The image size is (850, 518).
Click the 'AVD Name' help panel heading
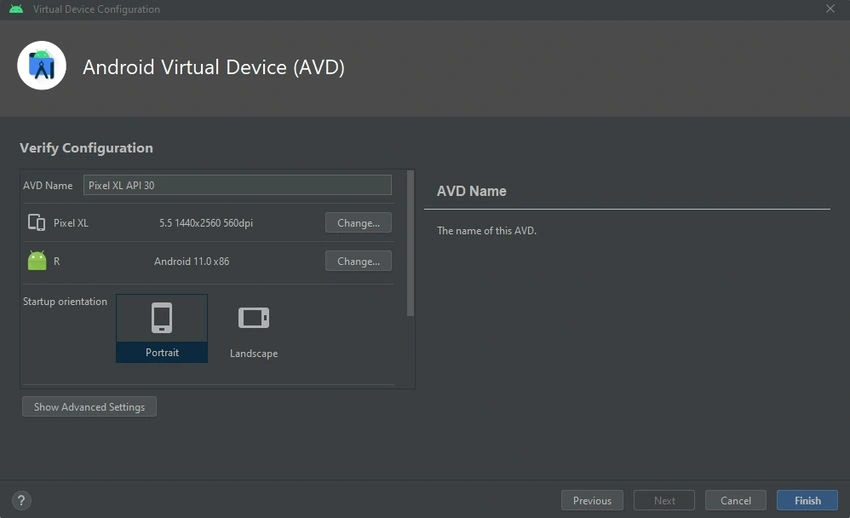472,191
